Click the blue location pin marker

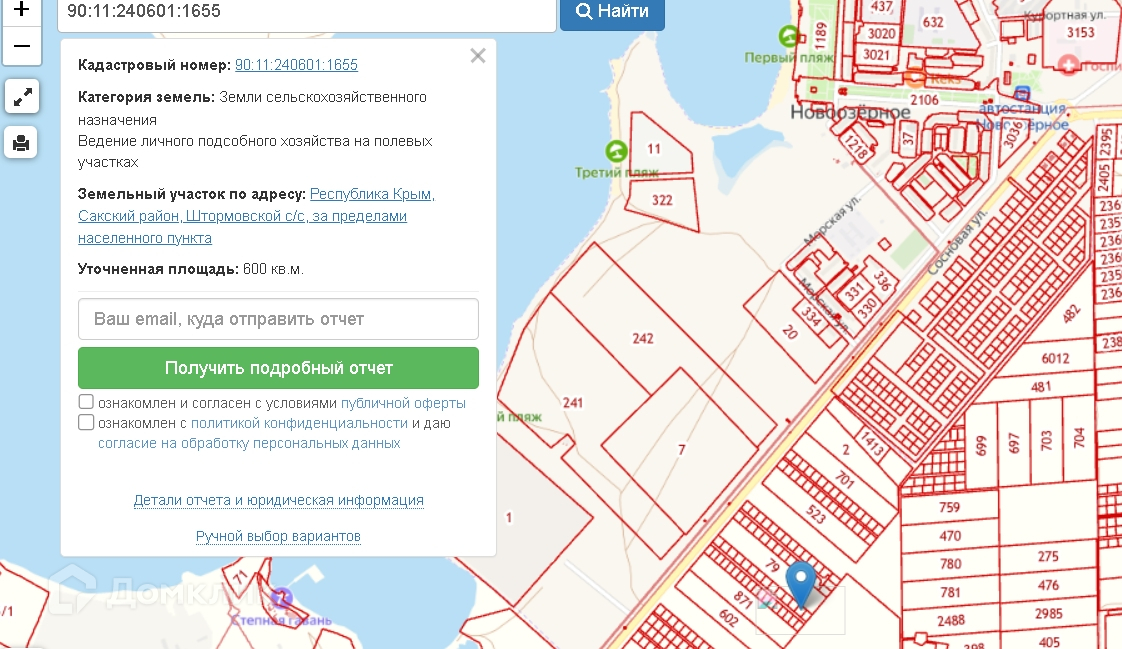[x=801, y=585]
